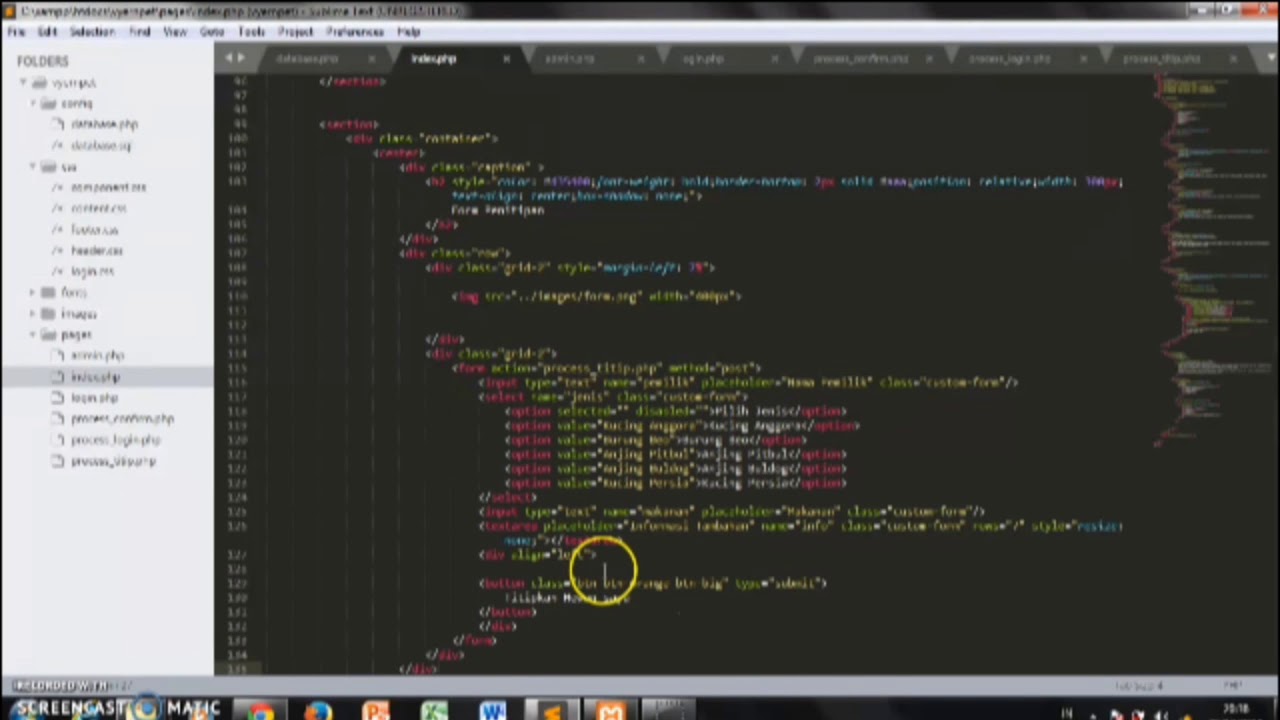
Task: Click the admin.php file icon in sidebar
Action: click(x=58, y=356)
